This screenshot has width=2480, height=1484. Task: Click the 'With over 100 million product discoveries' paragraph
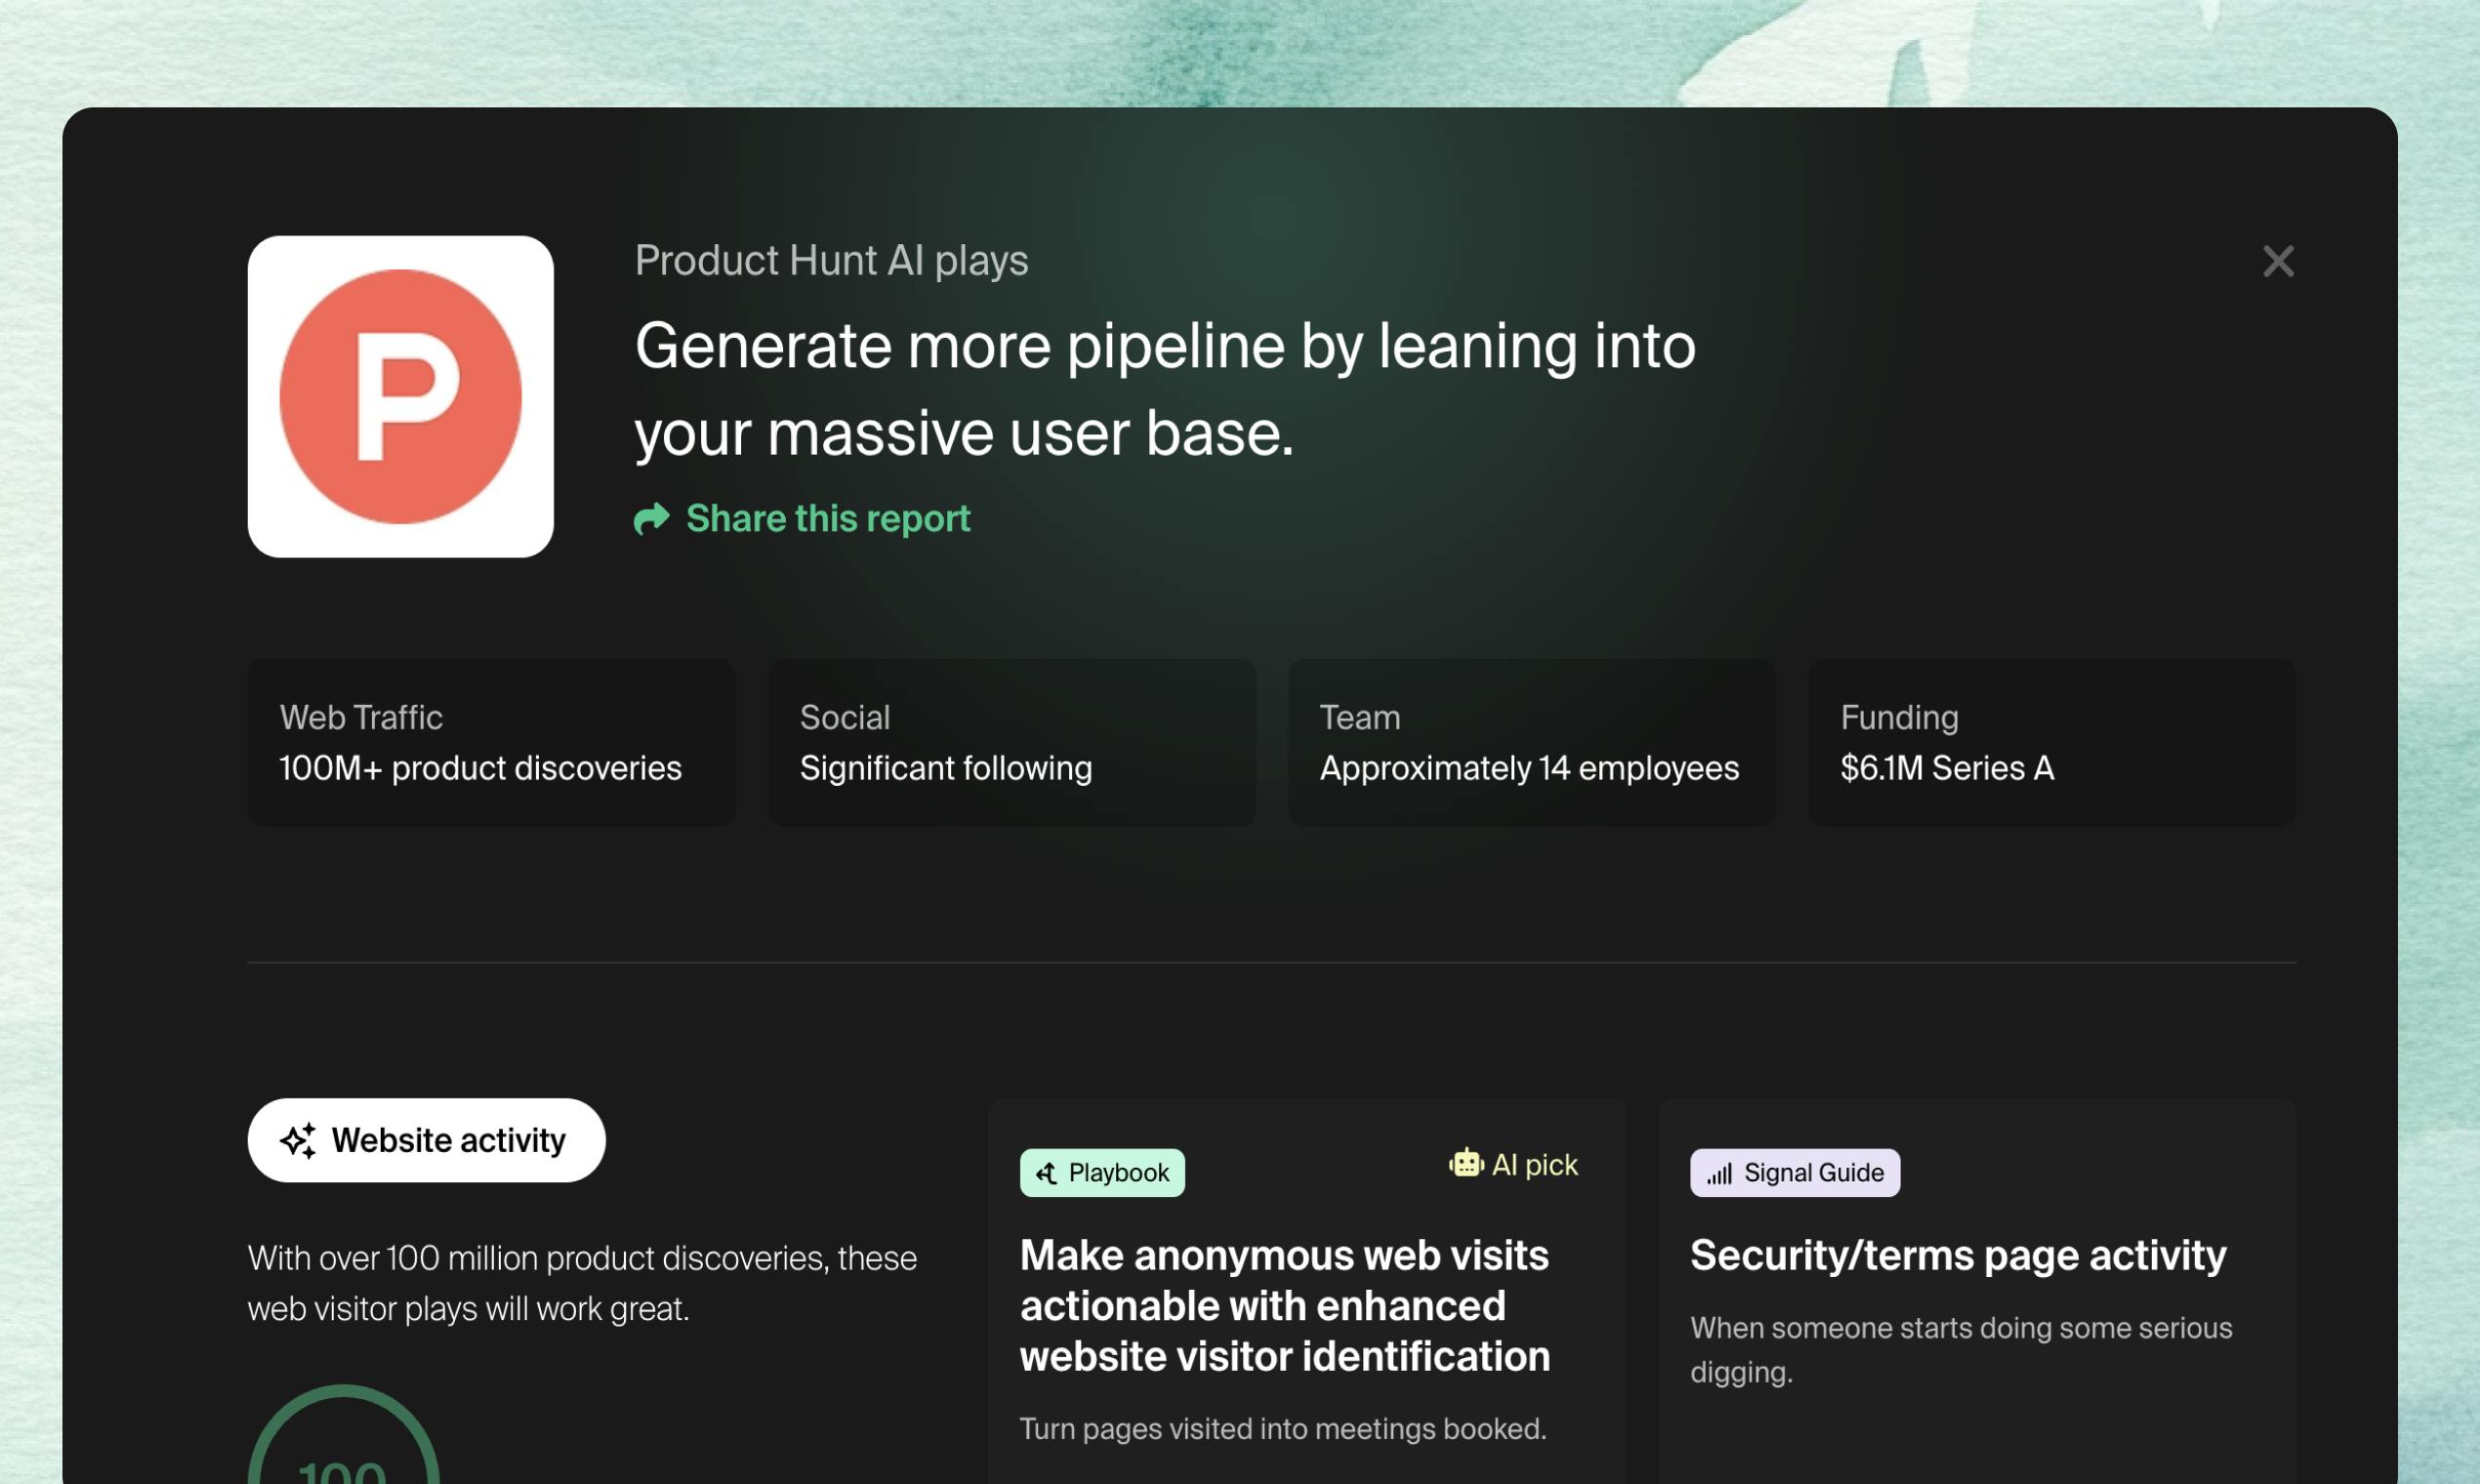coord(582,1283)
